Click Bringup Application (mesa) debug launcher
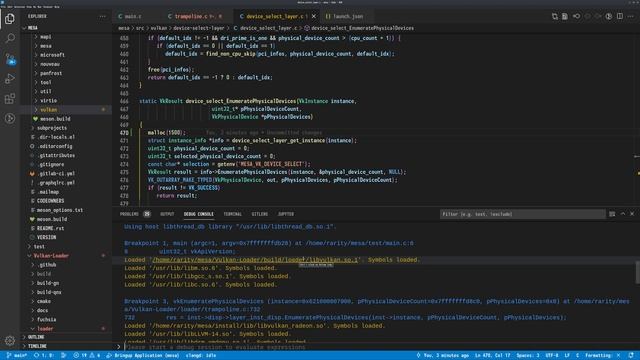The image size is (640, 360). click(143, 356)
